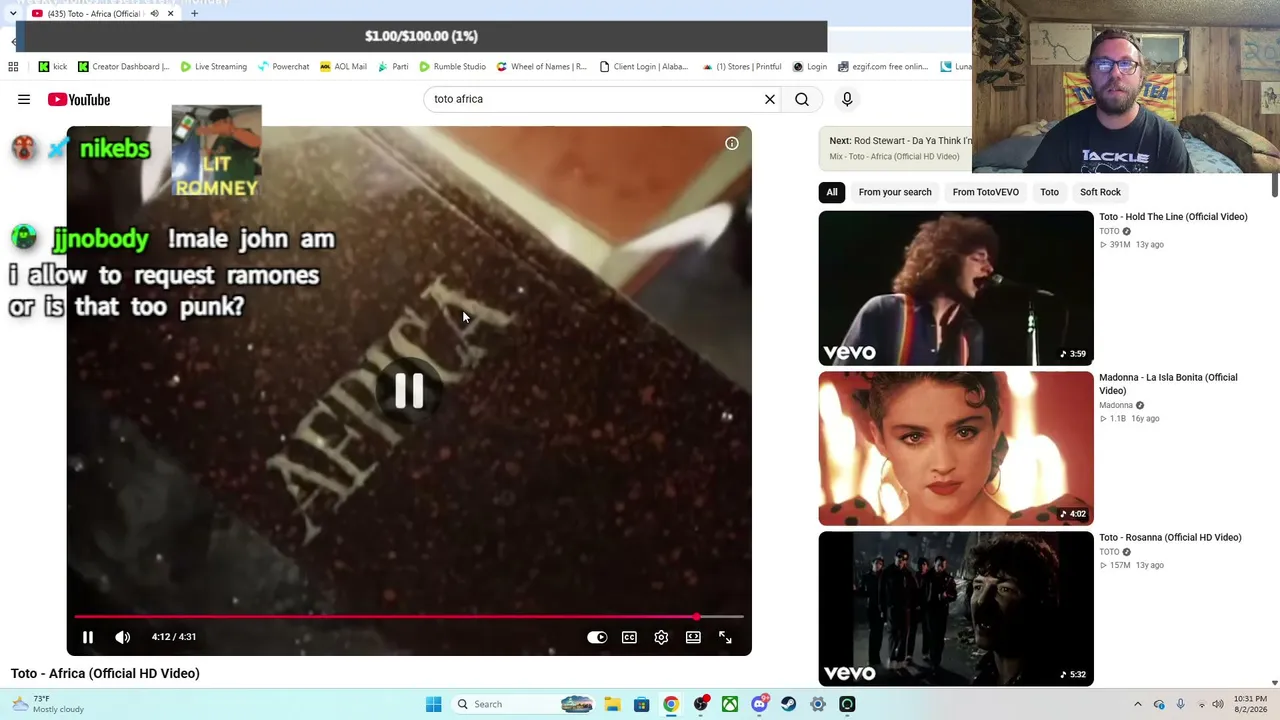Select the Toto filter chip
This screenshot has height=720, width=1280.
(1049, 192)
